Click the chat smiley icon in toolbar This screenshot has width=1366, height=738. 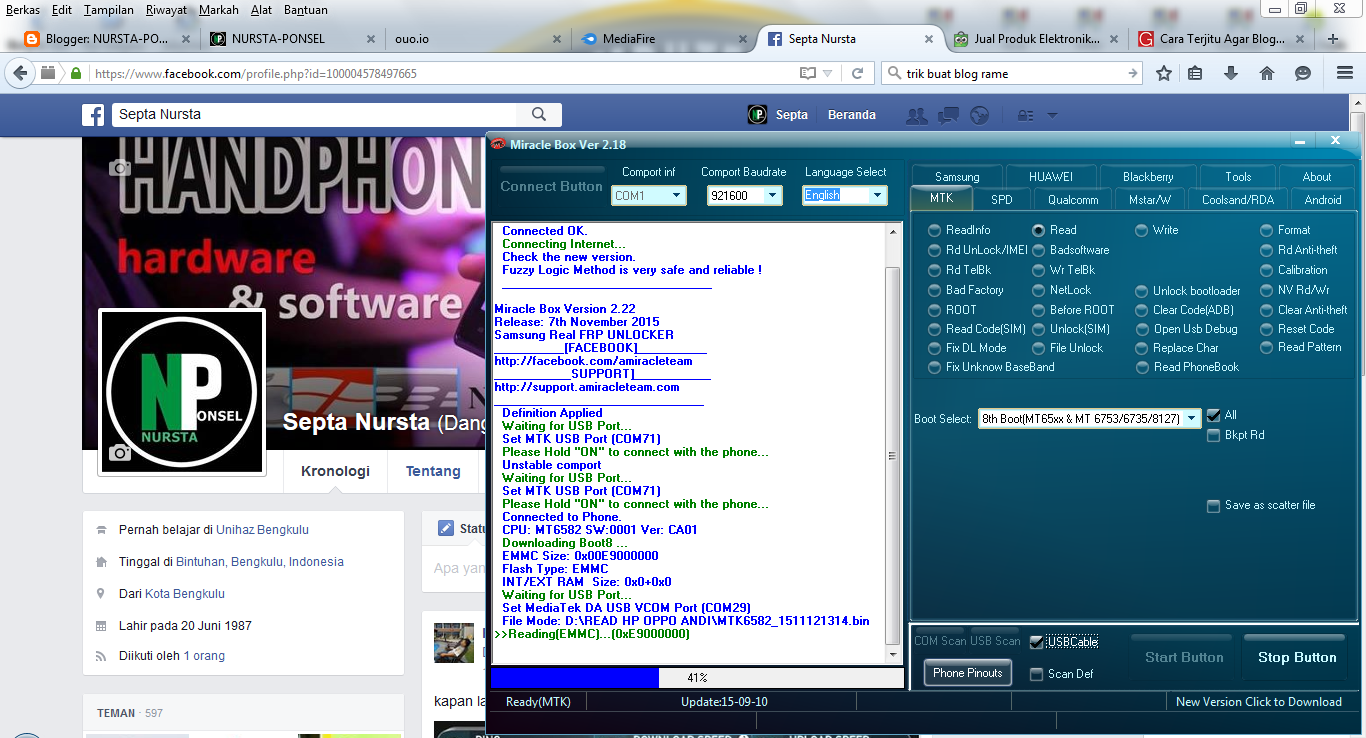point(1303,73)
